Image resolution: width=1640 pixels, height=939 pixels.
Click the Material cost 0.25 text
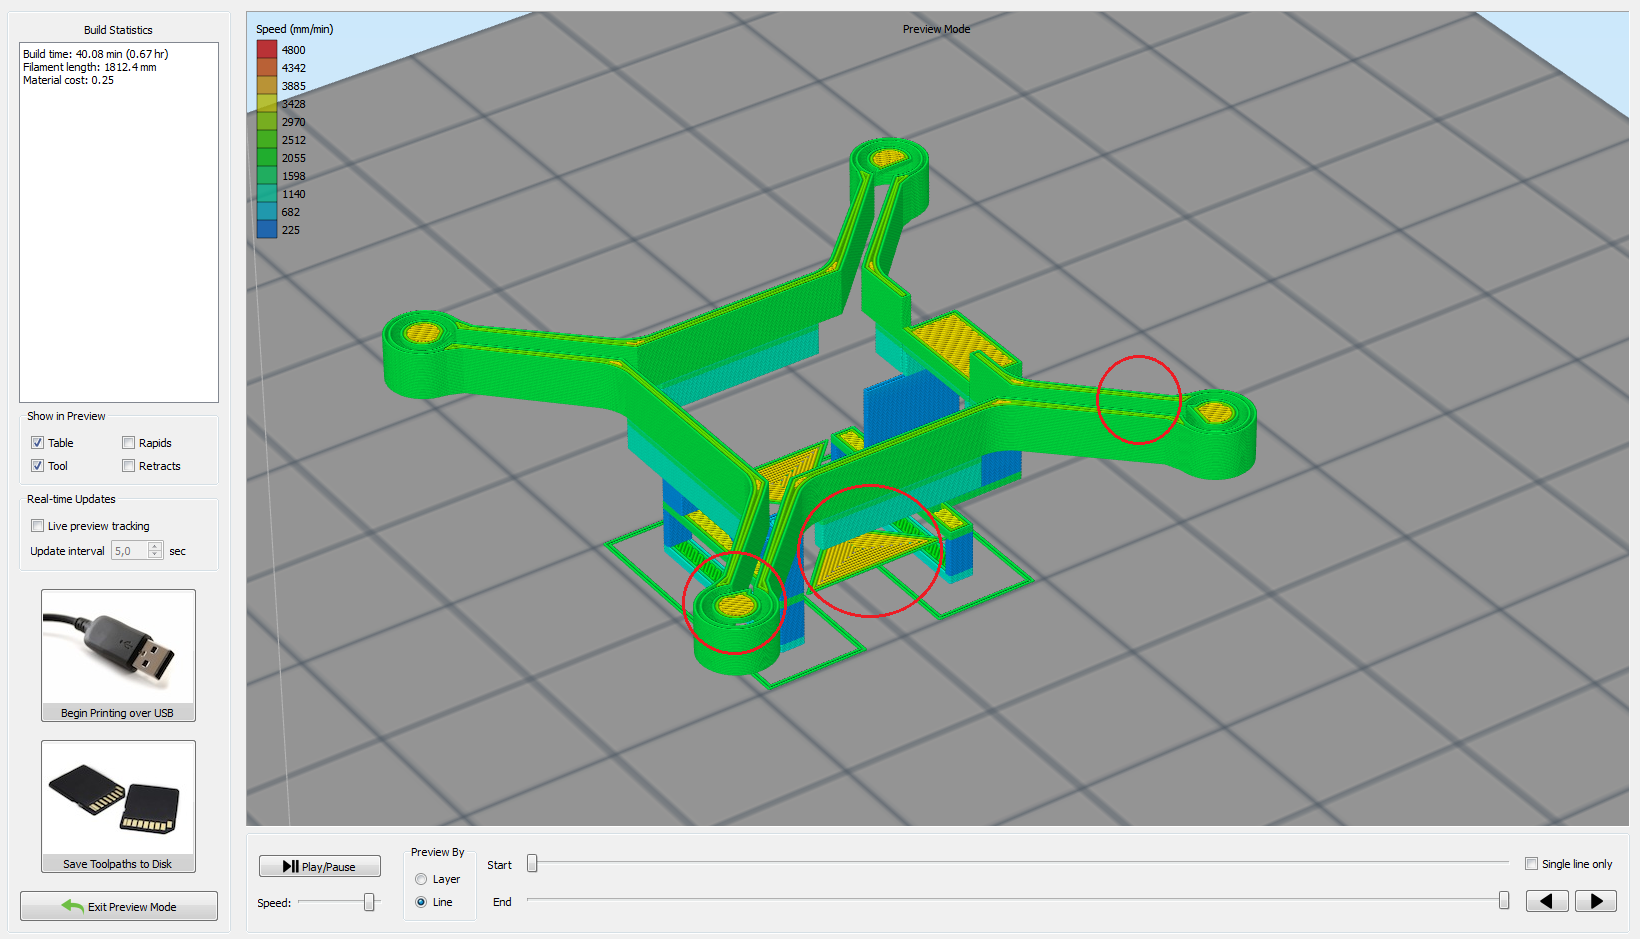click(68, 80)
